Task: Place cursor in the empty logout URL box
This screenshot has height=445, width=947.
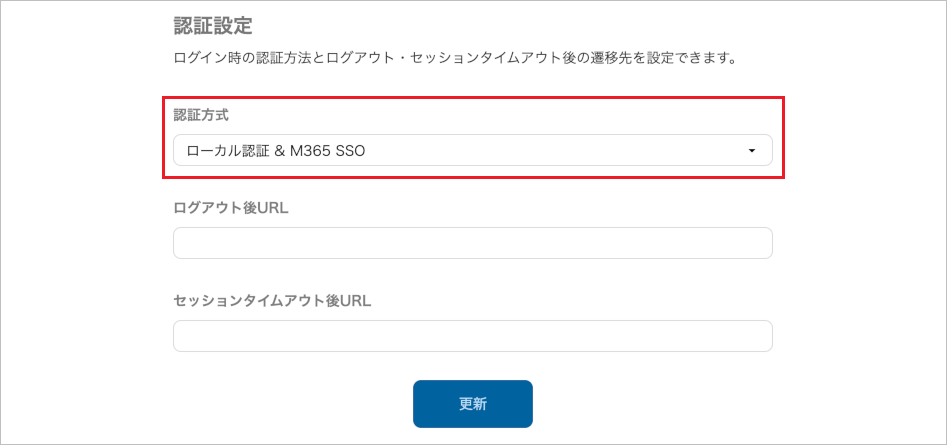Action: [x=472, y=243]
